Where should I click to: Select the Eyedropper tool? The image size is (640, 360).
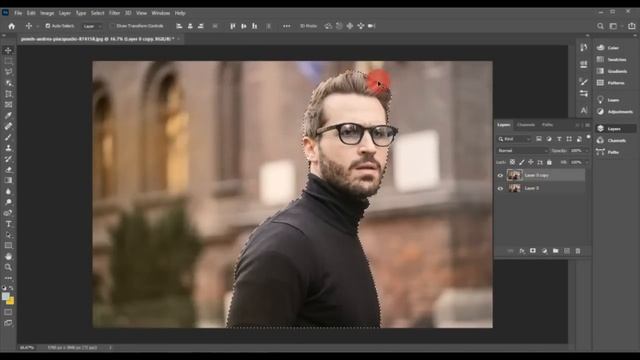pos(8,116)
